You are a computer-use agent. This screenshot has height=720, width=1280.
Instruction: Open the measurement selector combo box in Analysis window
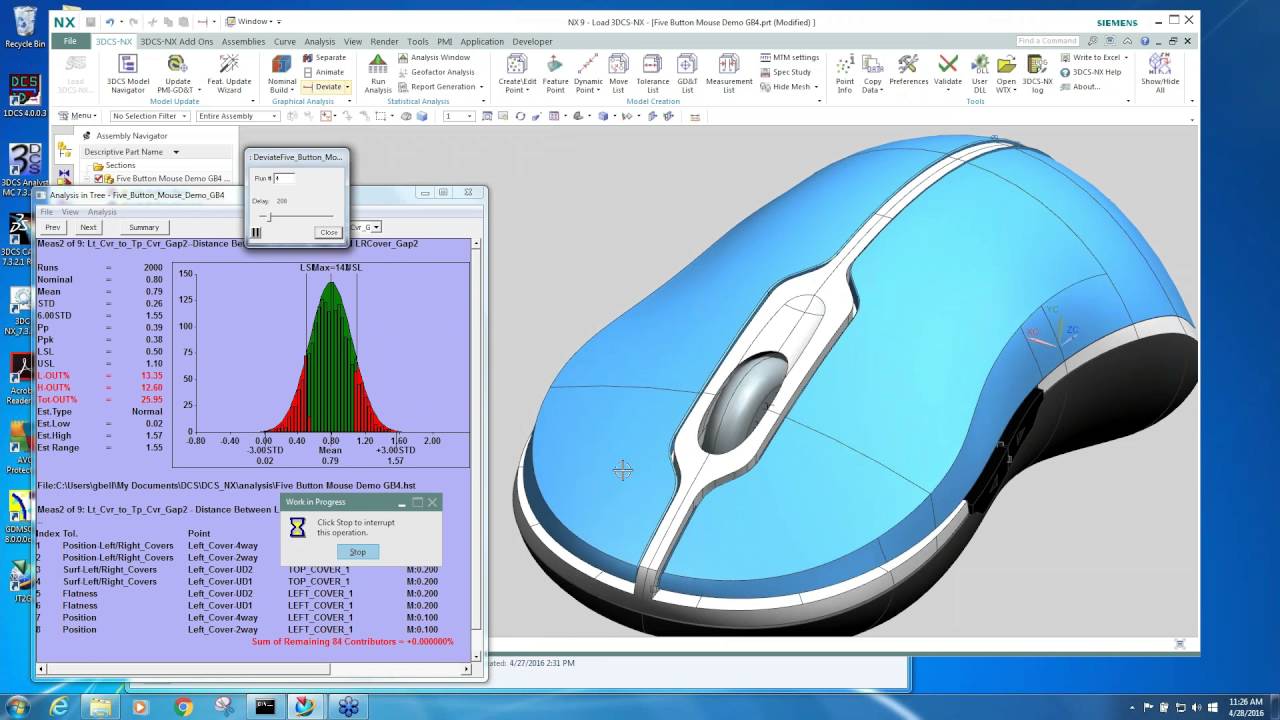point(376,227)
